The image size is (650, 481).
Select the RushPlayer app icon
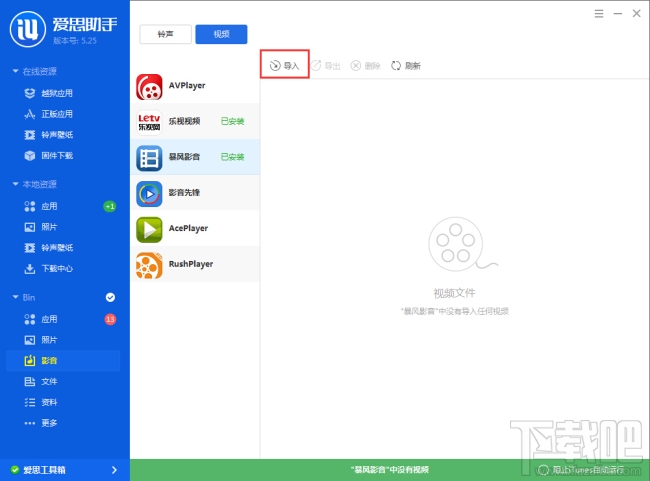point(149,265)
